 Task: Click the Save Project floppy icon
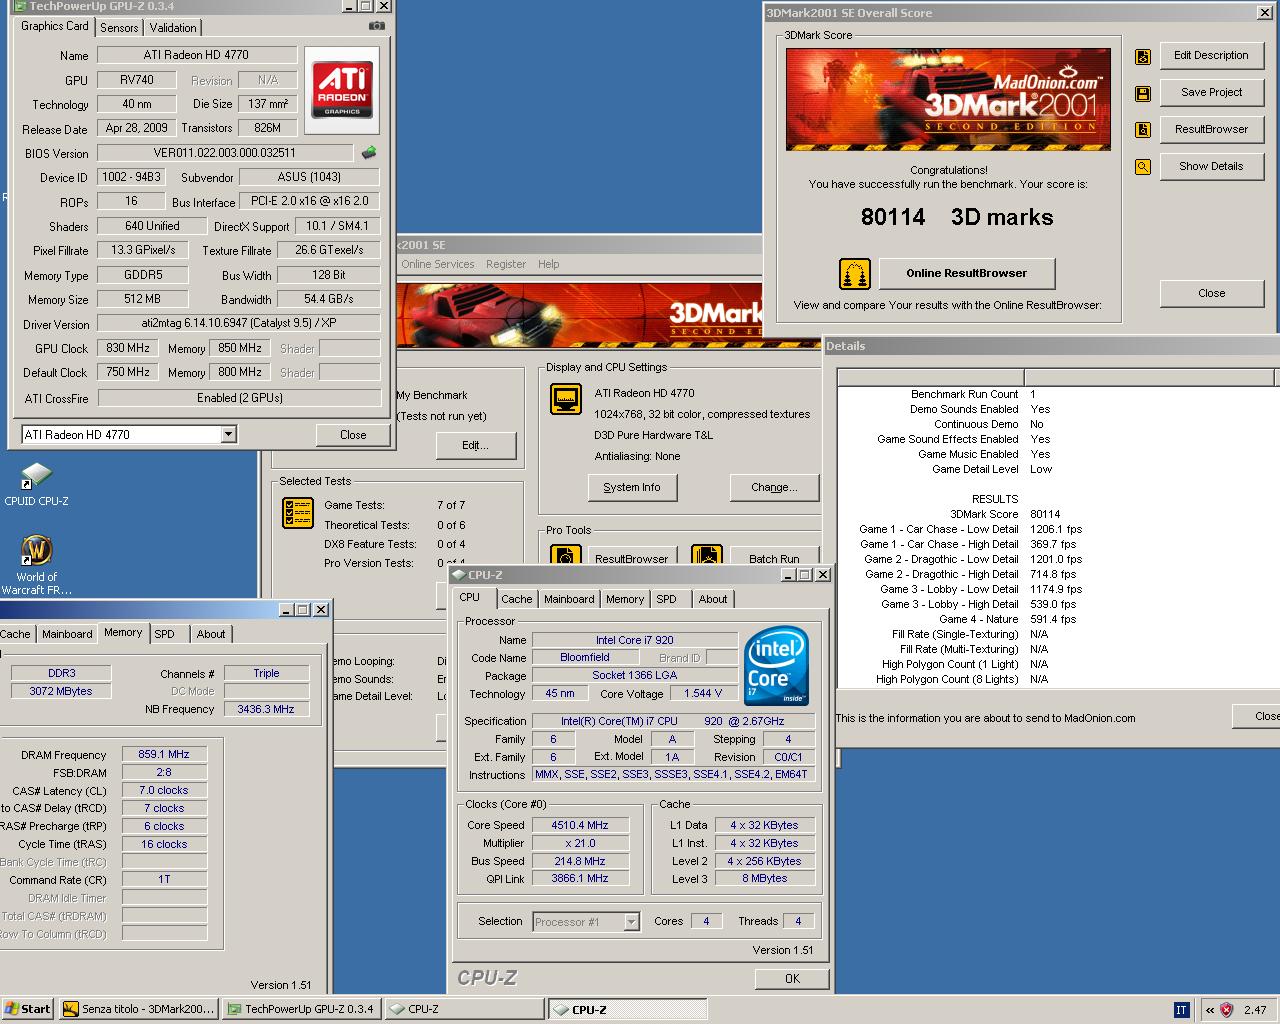(1143, 94)
